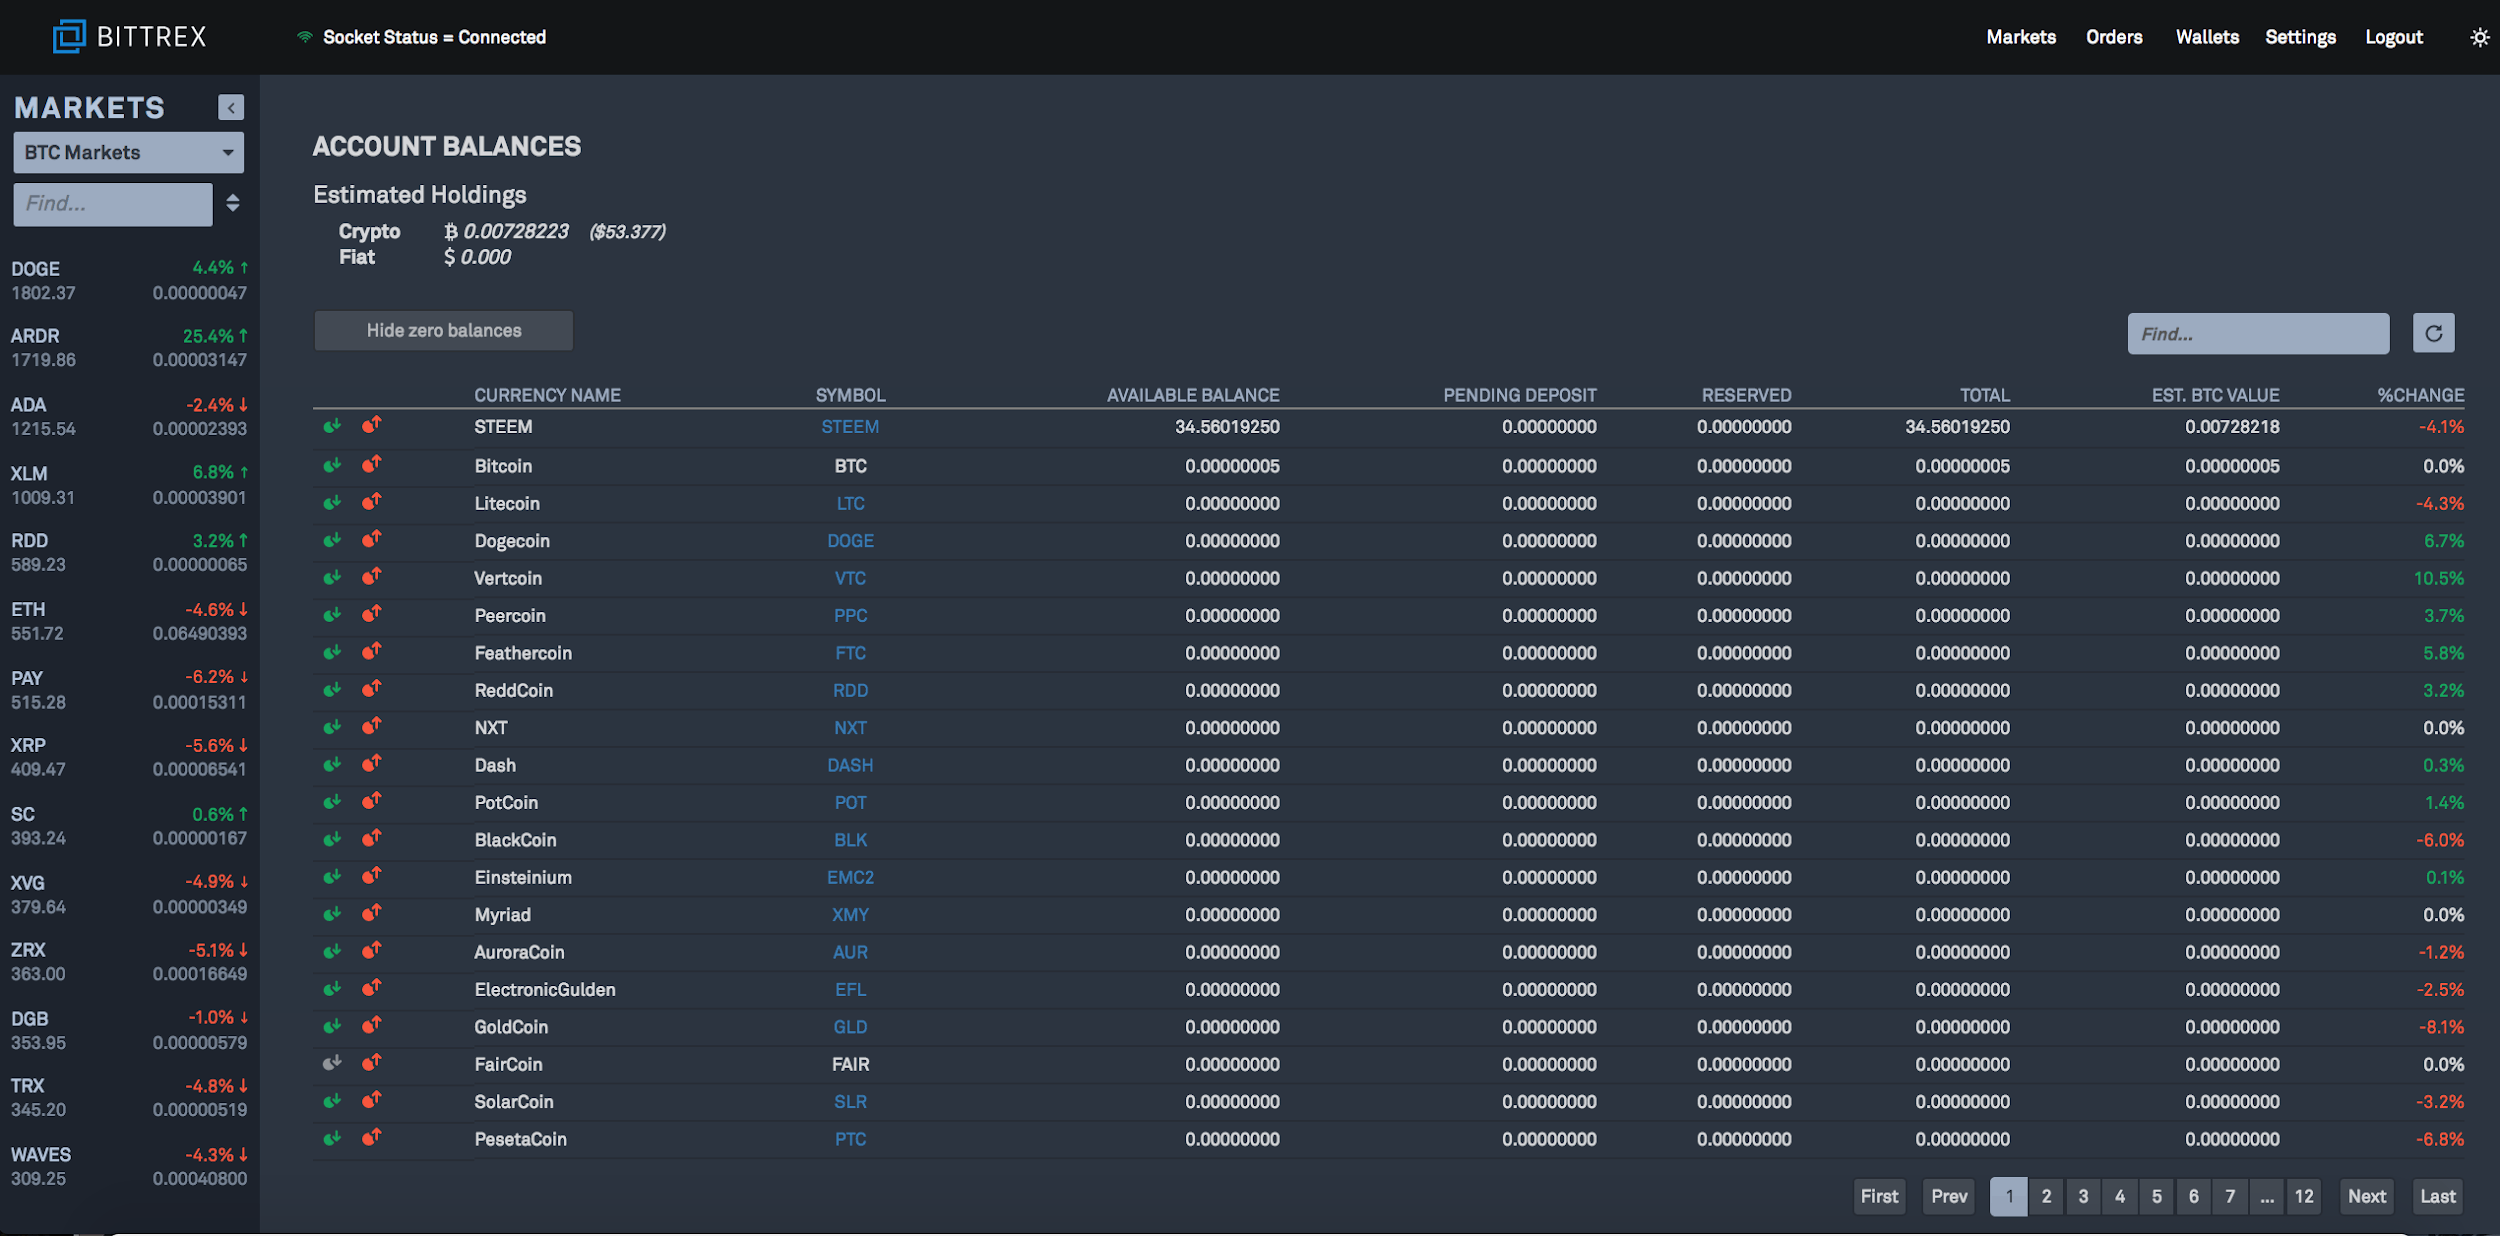Click the green deposit icon for ReddCoin
This screenshot has width=2500, height=1236.
(332, 689)
